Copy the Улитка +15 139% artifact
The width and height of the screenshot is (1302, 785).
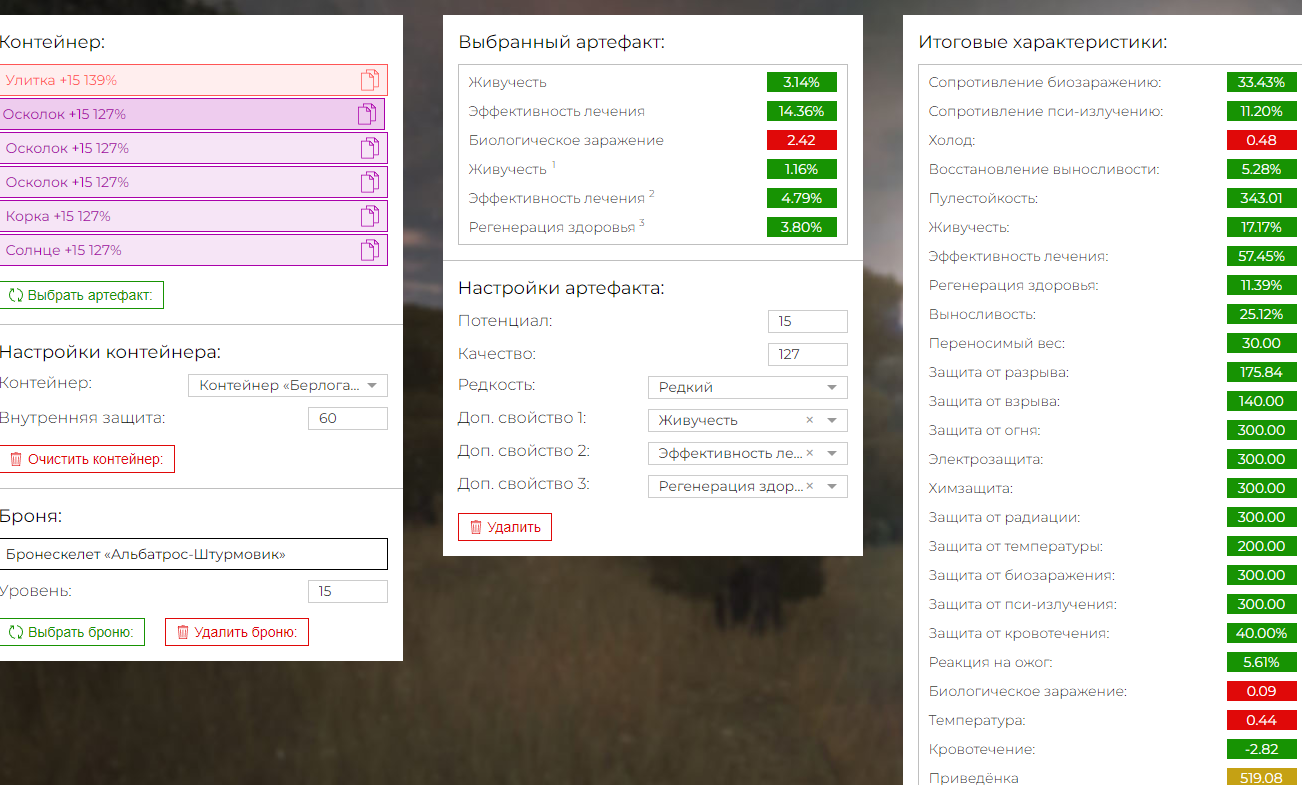point(370,80)
